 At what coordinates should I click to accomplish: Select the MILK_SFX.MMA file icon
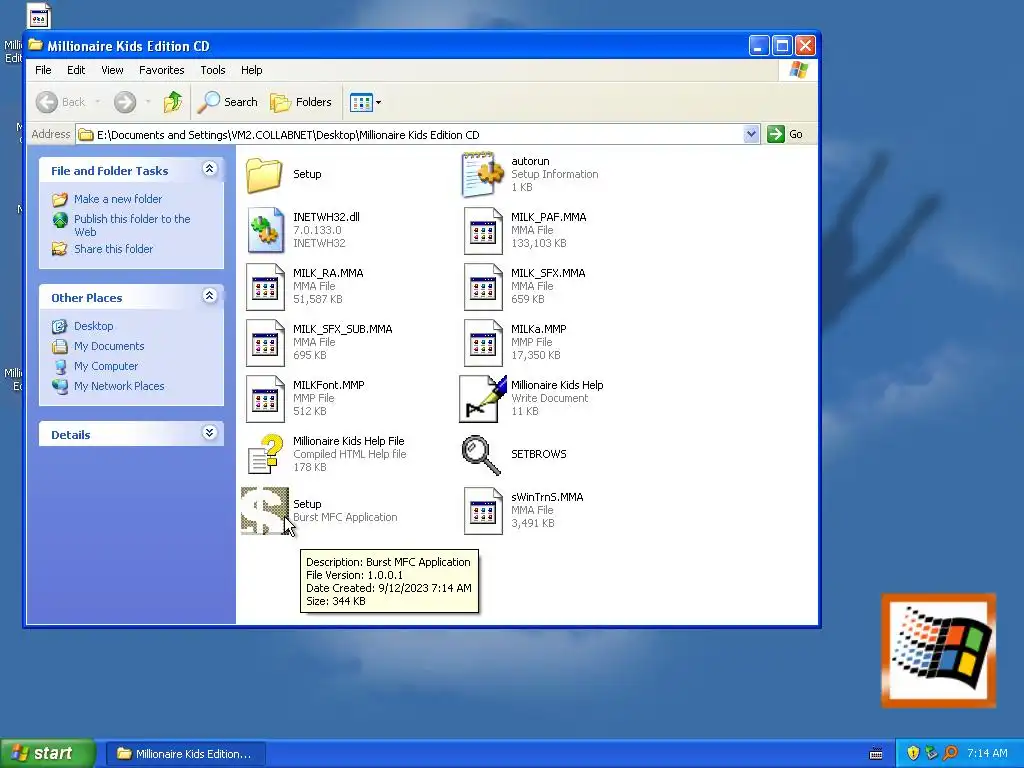point(483,287)
